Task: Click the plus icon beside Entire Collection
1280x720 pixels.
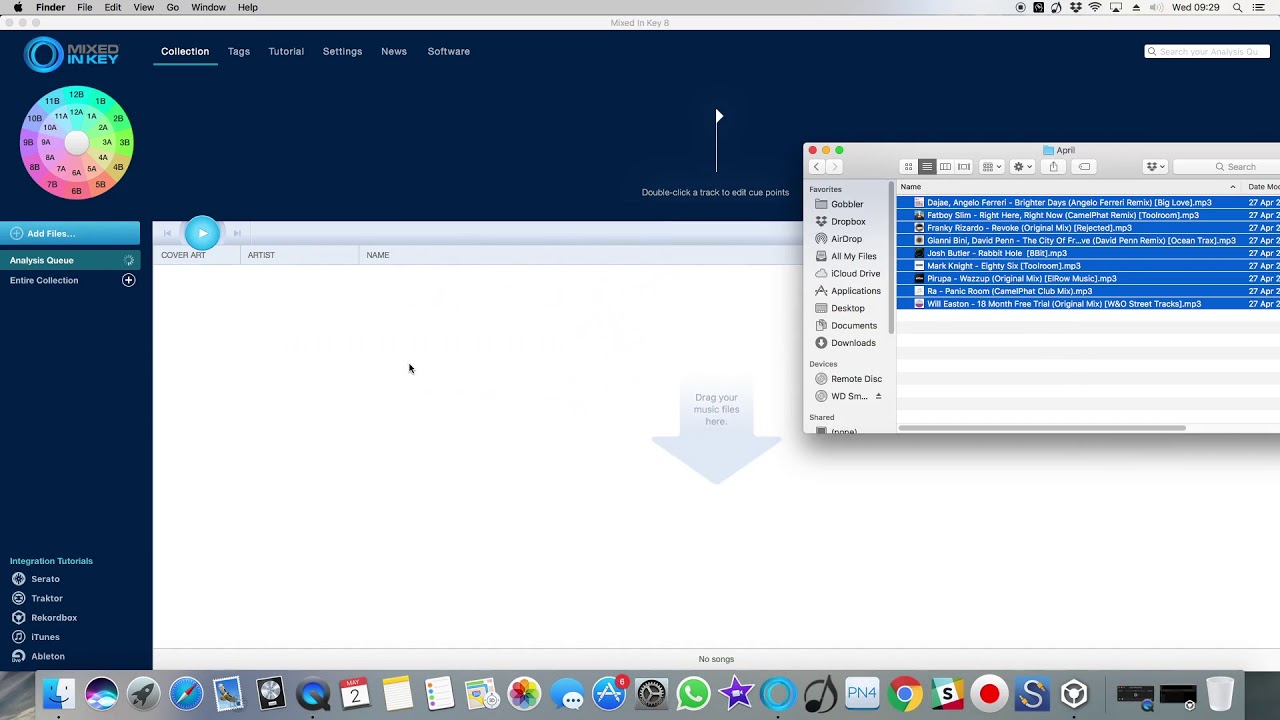Action: 128,280
